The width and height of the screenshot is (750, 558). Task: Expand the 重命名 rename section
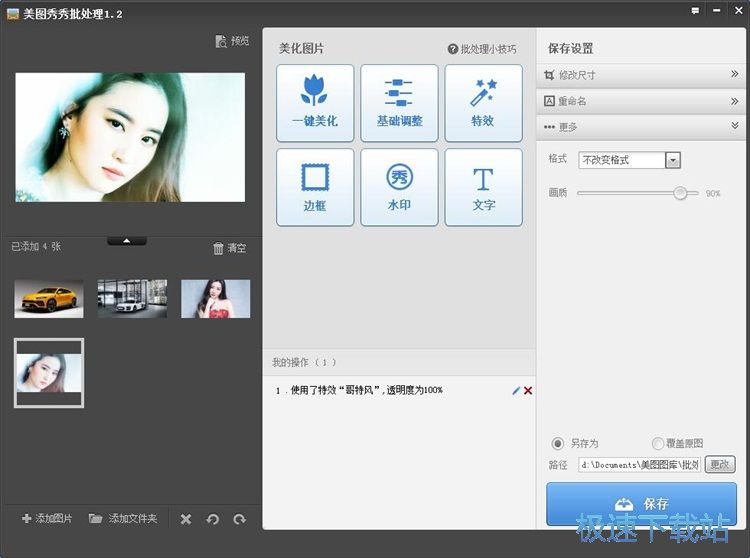point(641,101)
